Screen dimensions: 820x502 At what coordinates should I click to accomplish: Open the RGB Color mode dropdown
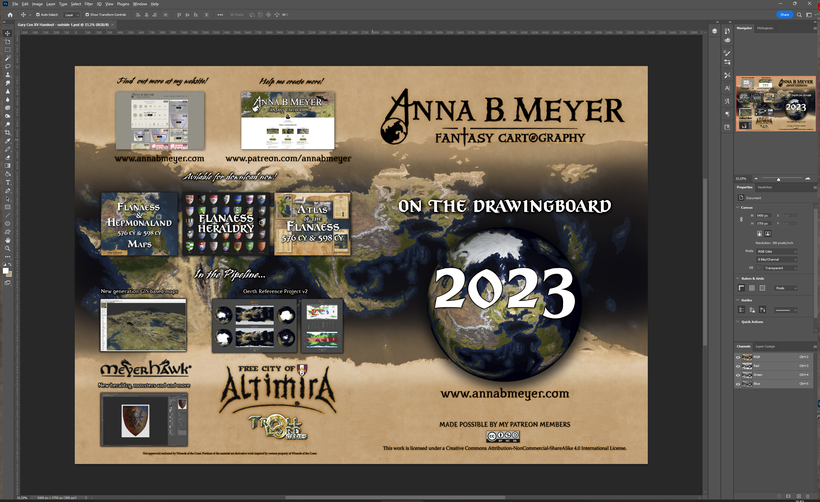click(777, 252)
